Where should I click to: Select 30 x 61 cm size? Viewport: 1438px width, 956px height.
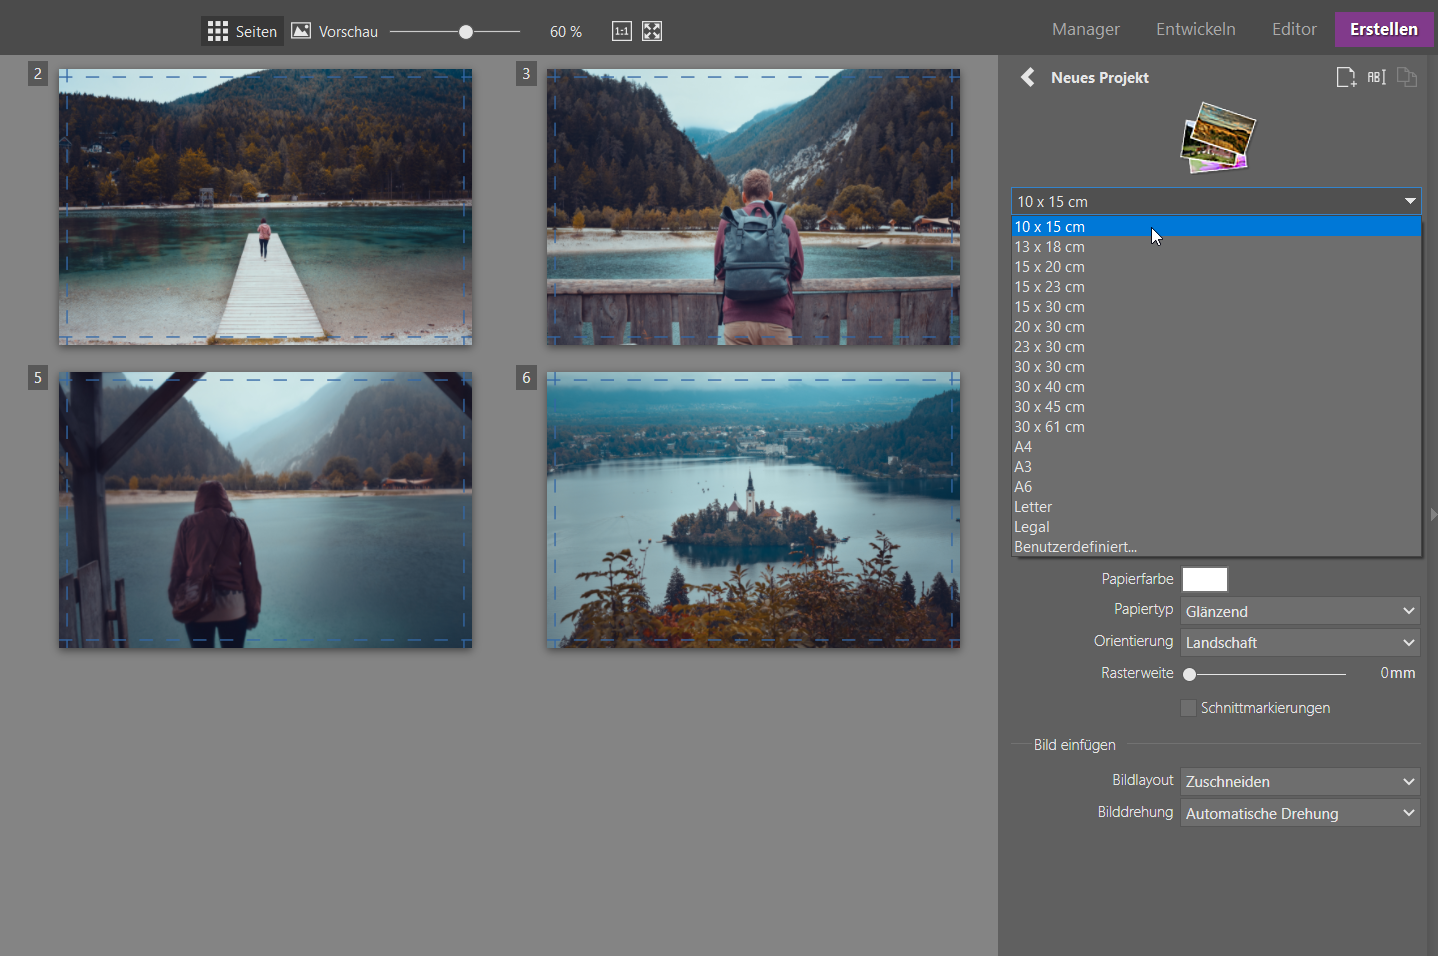tap(1216, 427)
